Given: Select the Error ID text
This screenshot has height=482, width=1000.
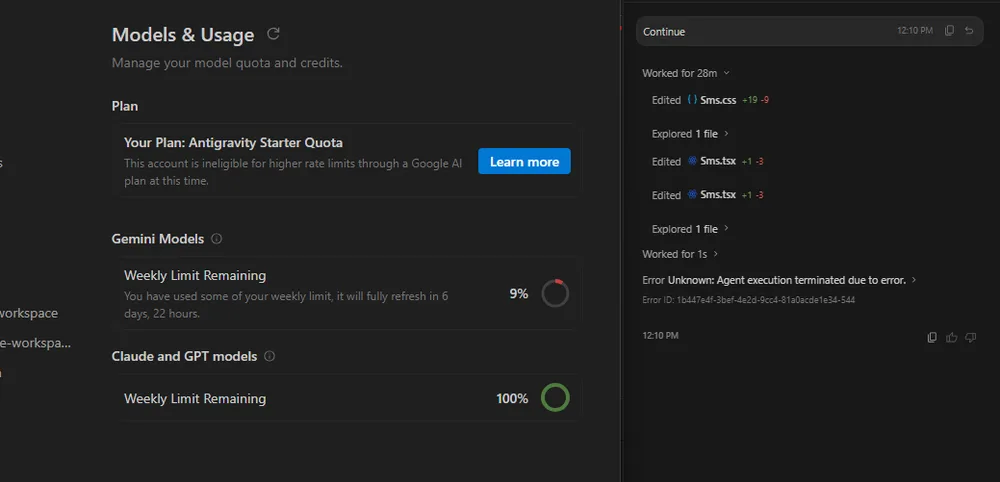Looking at the screenshot, I should pyautogui.click(x=749, y=300).
